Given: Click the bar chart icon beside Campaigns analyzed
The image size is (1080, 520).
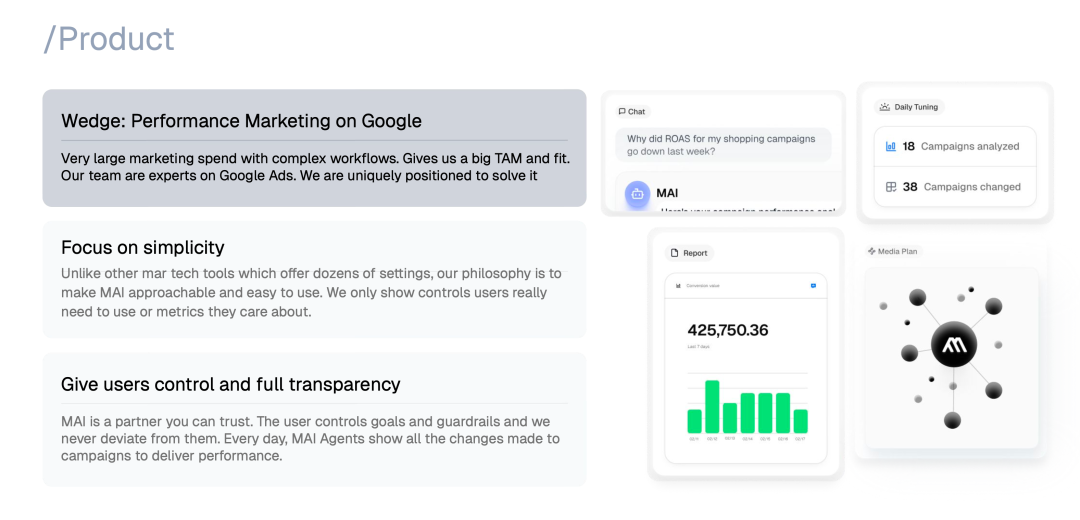Looking at the screenshot, I should pos(891,146).
